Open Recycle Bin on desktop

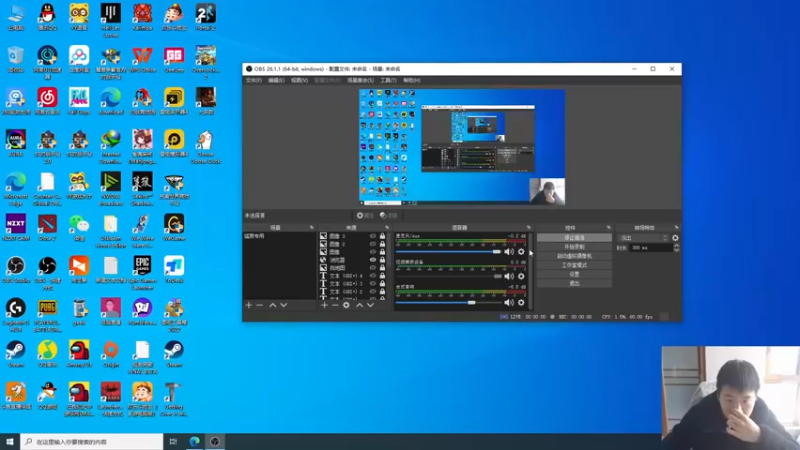click(x=16, y=59)
